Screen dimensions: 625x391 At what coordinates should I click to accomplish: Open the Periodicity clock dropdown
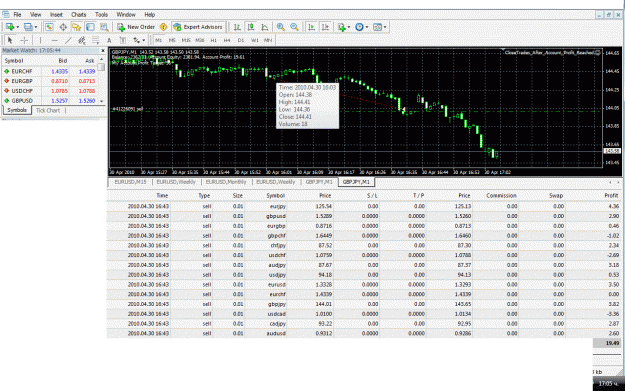coord(362,27)
